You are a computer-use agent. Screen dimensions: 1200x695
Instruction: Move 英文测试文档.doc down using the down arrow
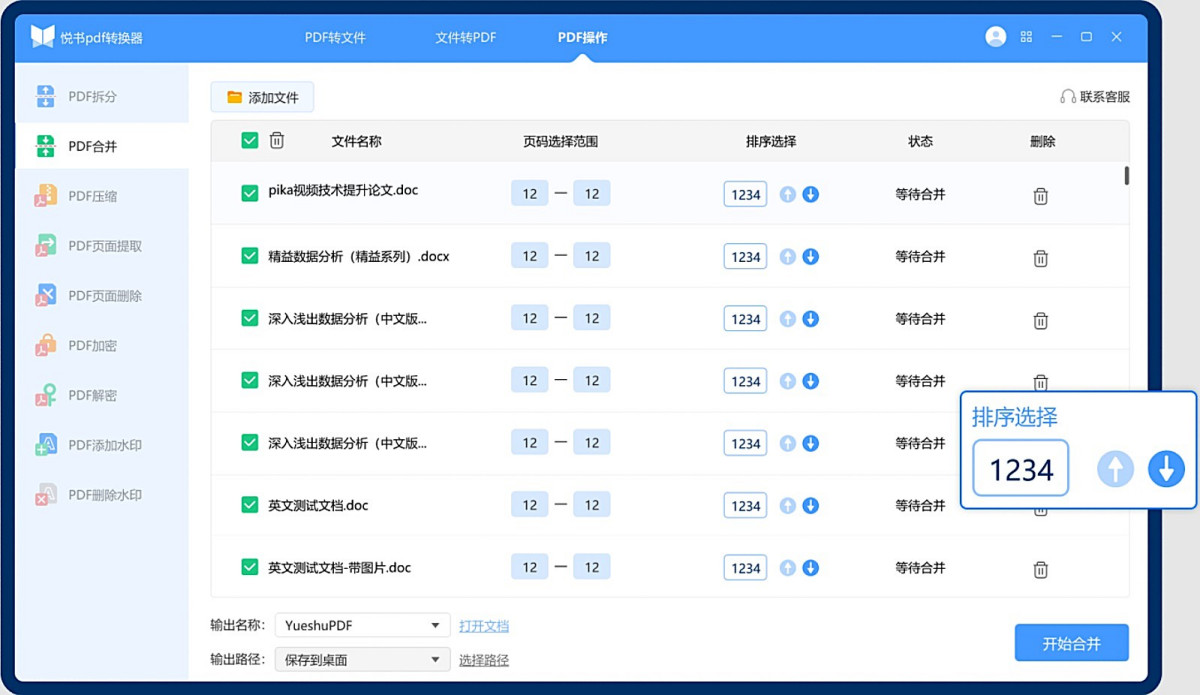810,505
